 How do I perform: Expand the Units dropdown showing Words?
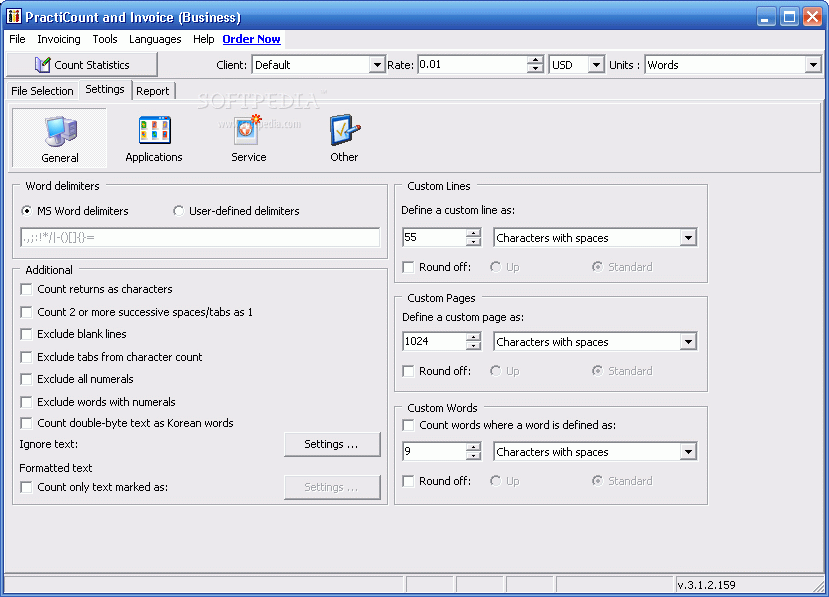pos(813,65)
